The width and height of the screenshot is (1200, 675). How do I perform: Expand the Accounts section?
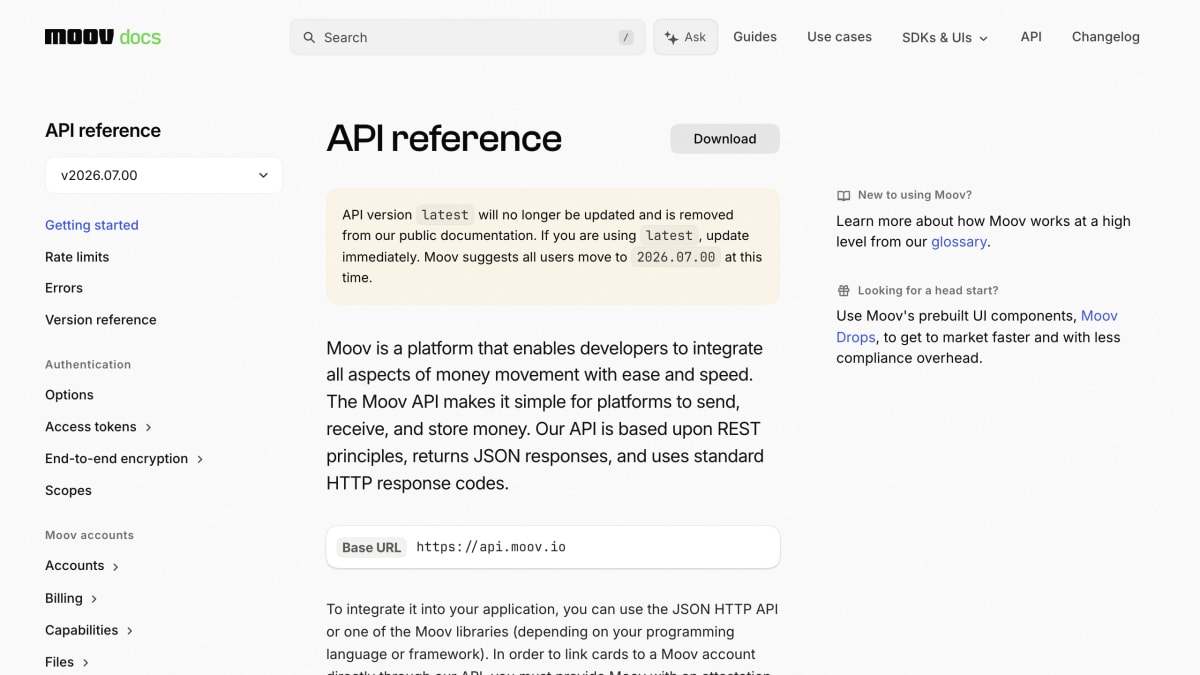pos(82,566)
